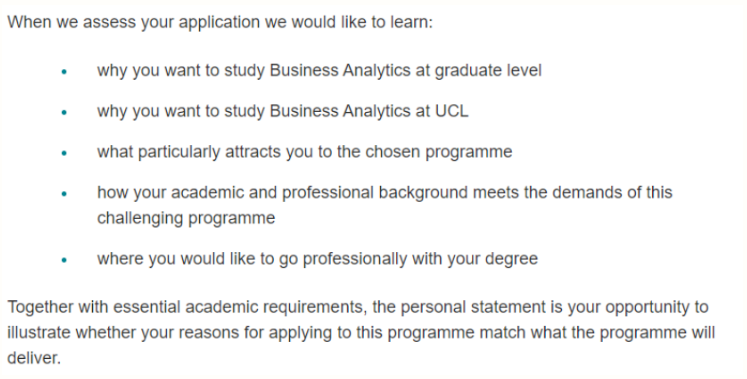Click 'academic and professional background' text

click(x=319, y=193)
